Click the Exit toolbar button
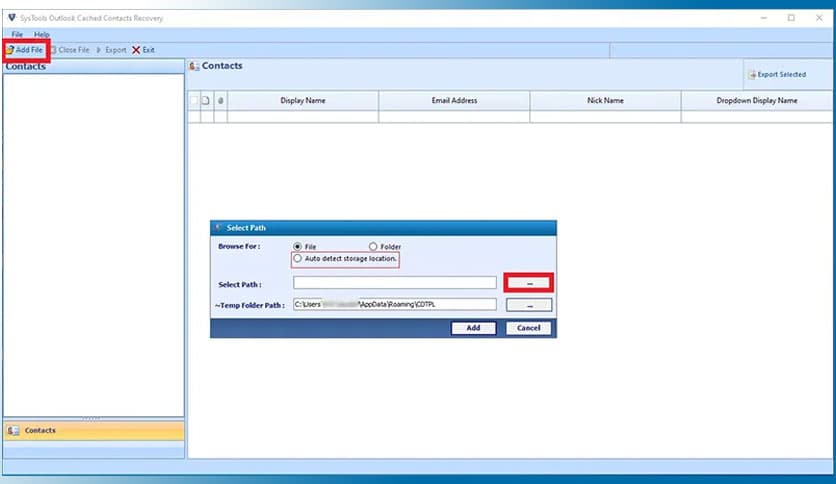The width and height of the screenshot is (836, 484). click(143, 50)
